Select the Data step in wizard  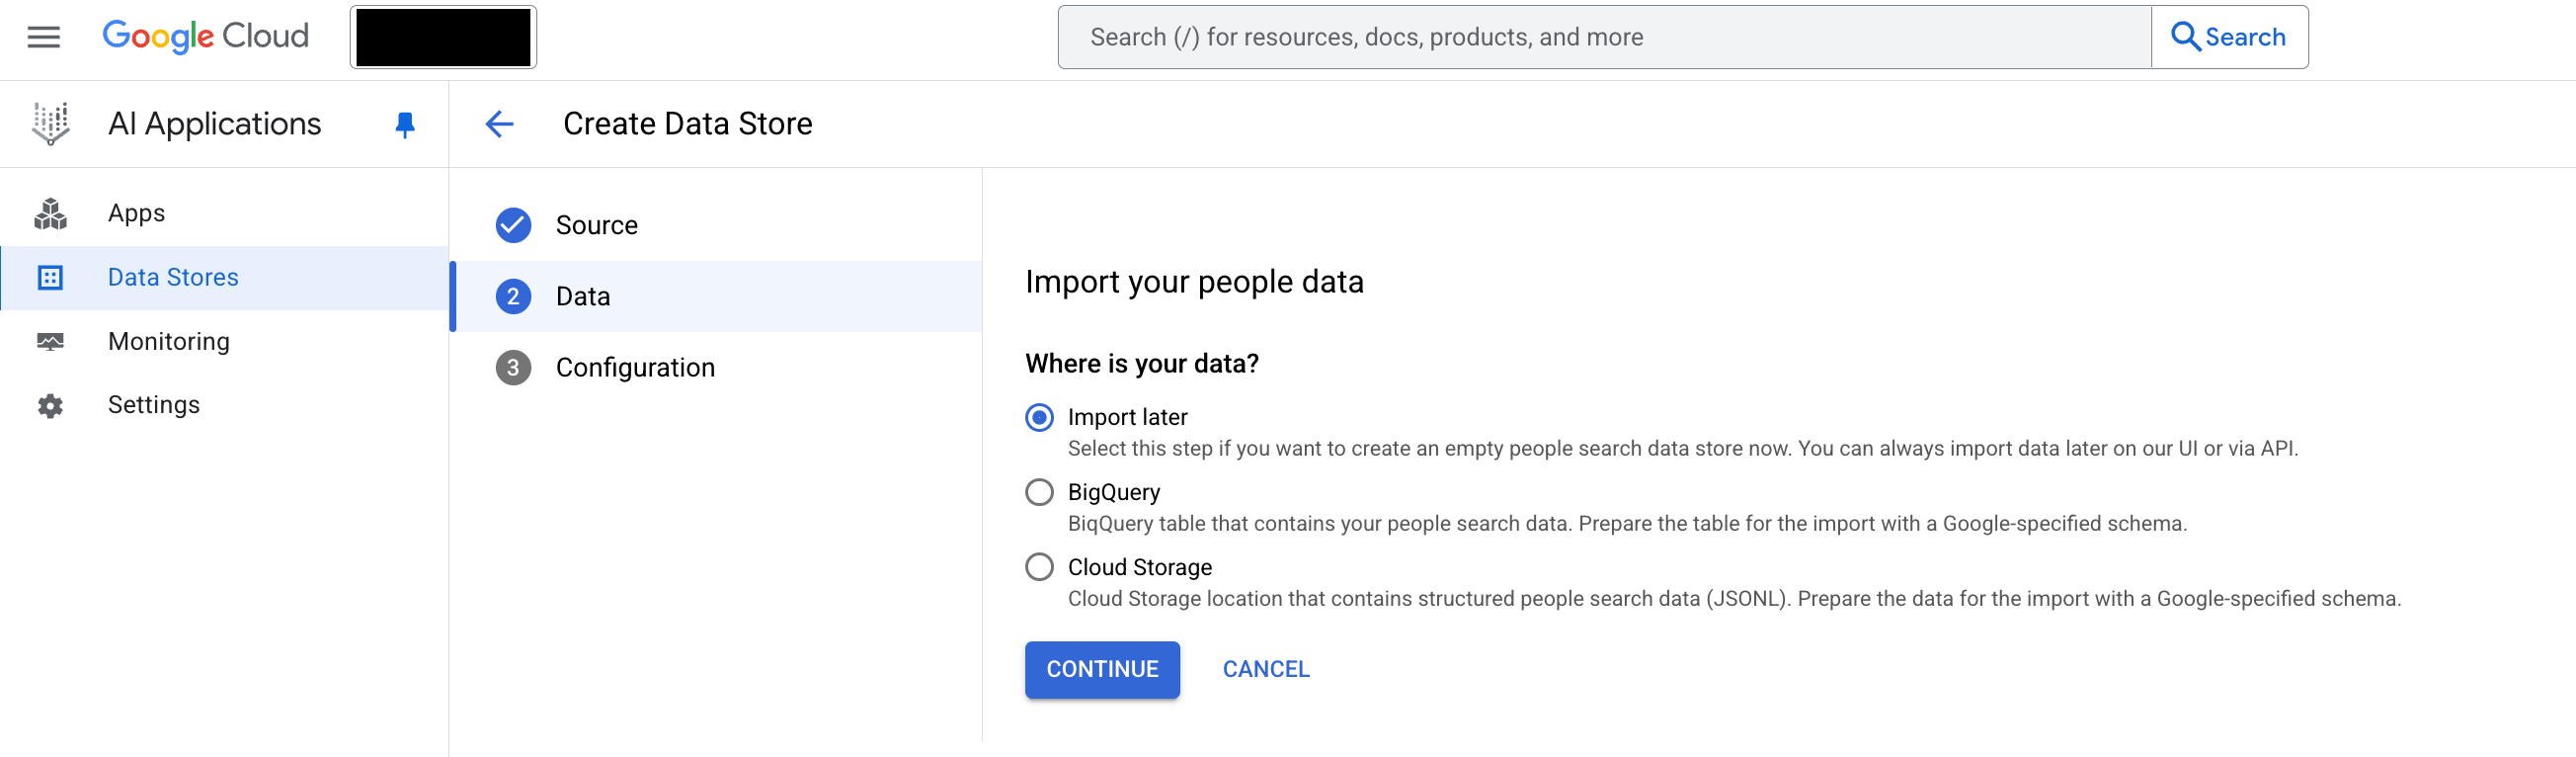click(583, 296)
